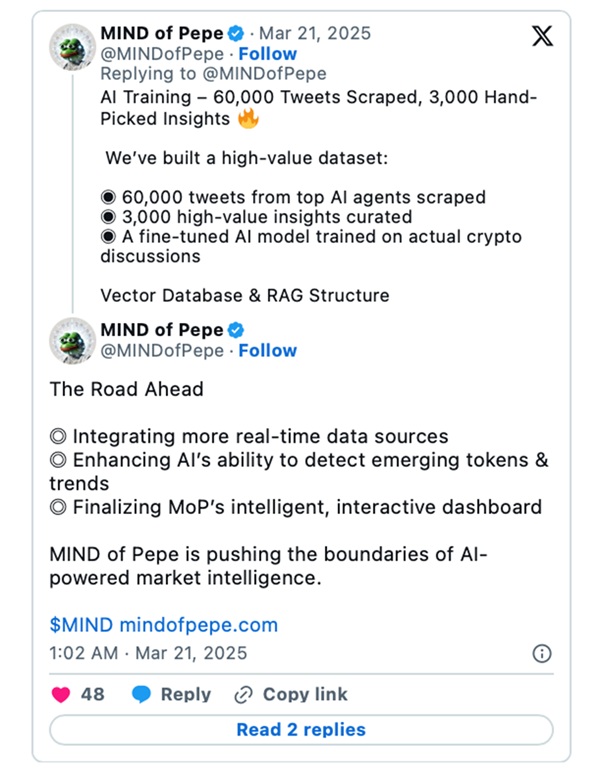Follow MINDofPepe from the parent tweet header
Screen dimensions: 601x780
[267, 54]
